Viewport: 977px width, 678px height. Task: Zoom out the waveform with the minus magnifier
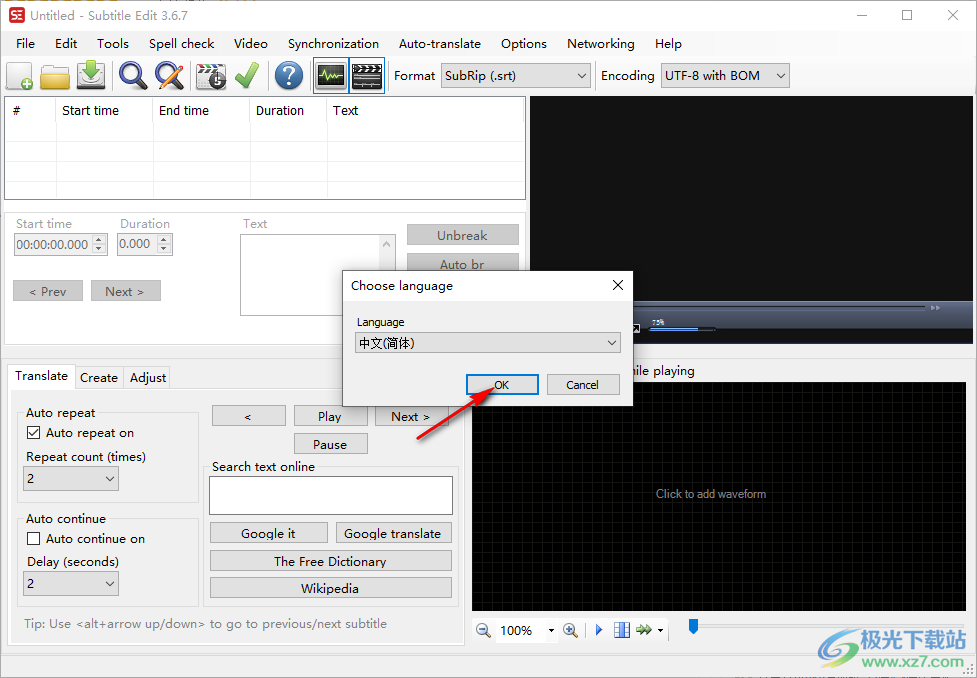pyautogui.click(x=483, y=630)
